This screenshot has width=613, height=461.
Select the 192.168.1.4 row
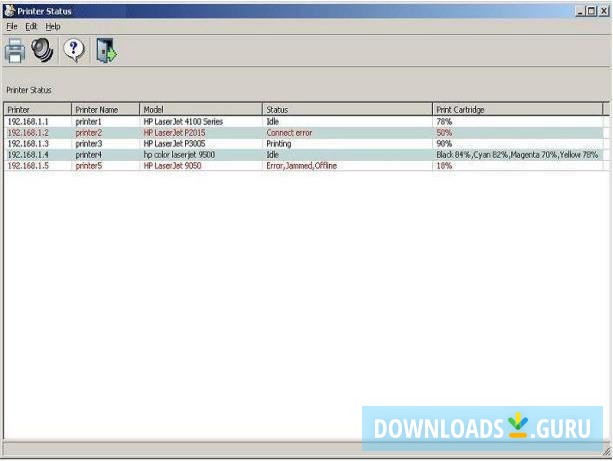(304, 154)
